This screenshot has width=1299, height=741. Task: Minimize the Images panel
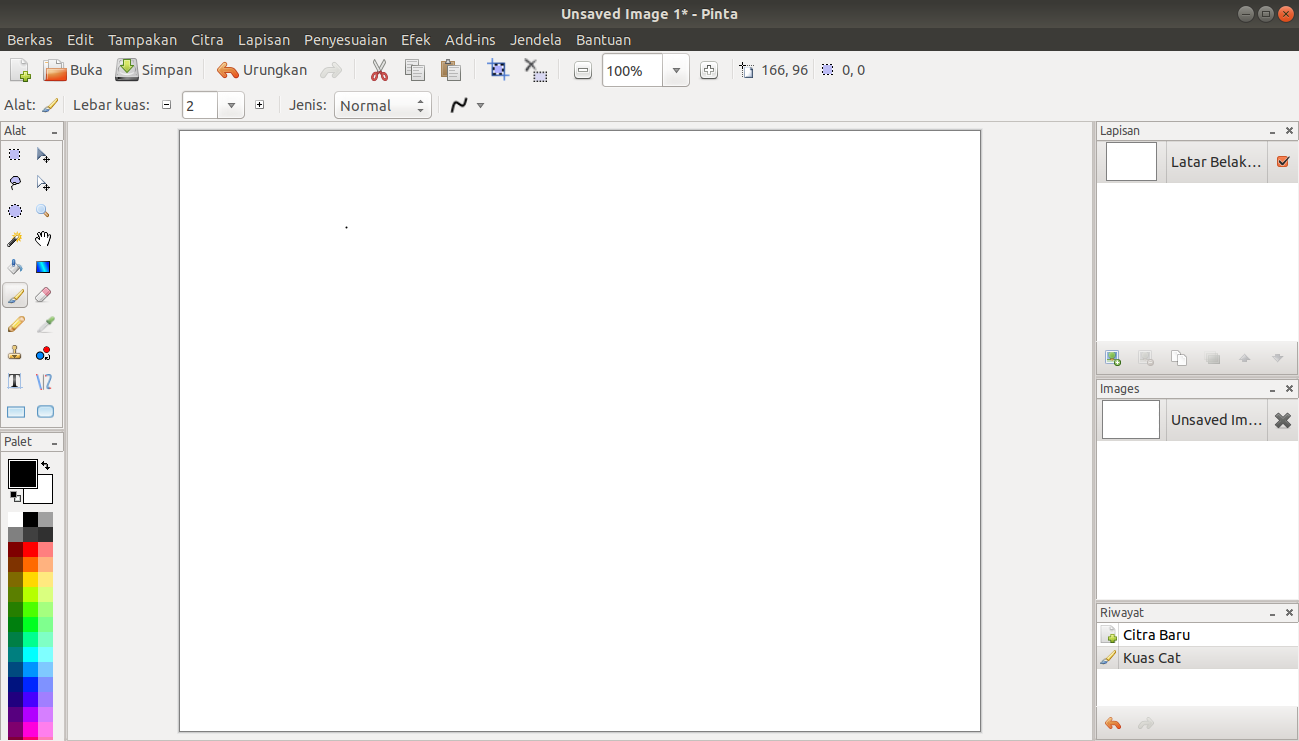1273,389
